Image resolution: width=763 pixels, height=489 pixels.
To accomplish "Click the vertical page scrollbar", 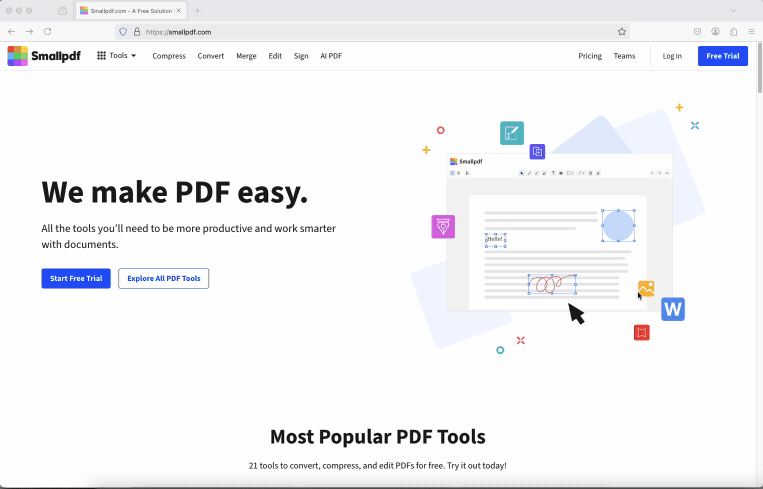I will tap(760, 68).
